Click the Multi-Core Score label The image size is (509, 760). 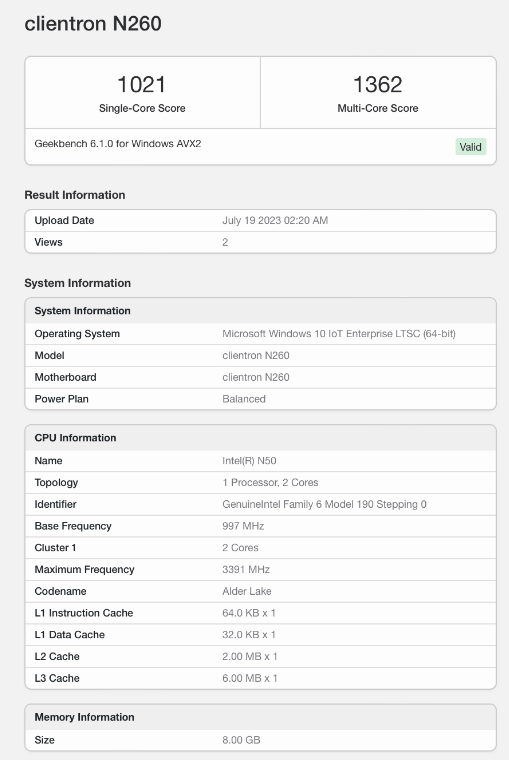pos(378,108)
